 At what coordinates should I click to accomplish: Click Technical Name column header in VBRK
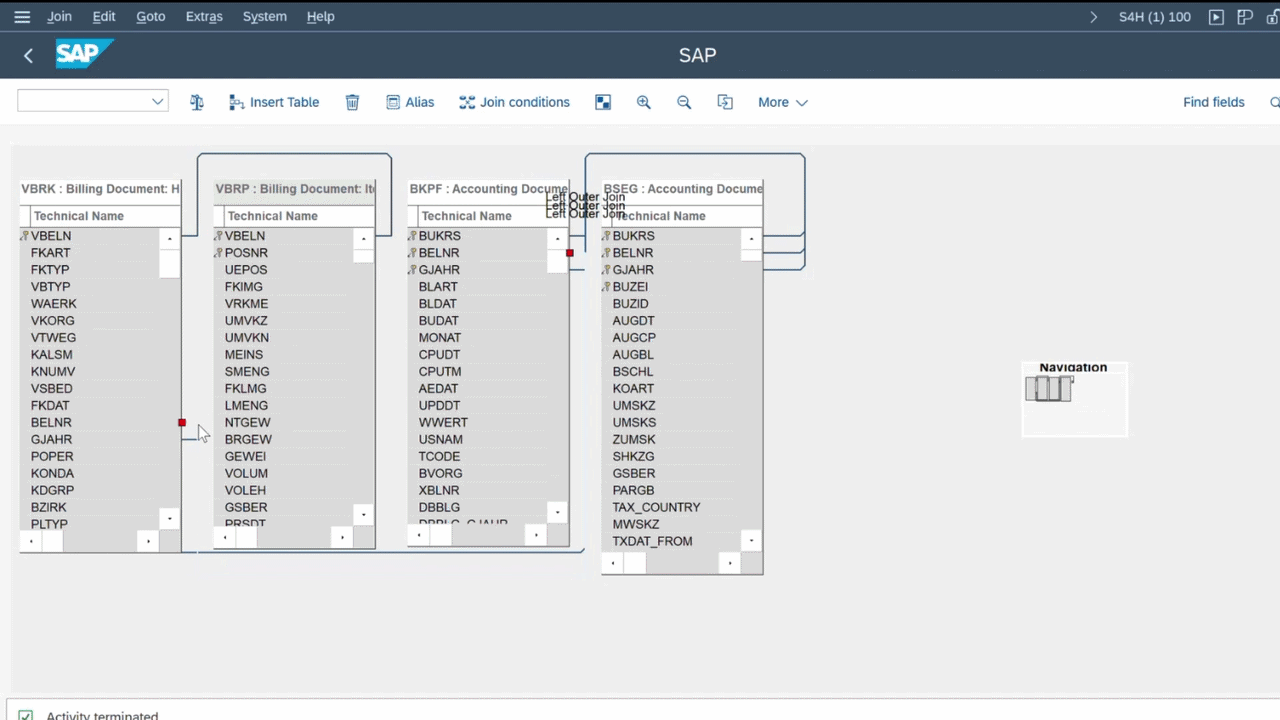click(79, 216)
